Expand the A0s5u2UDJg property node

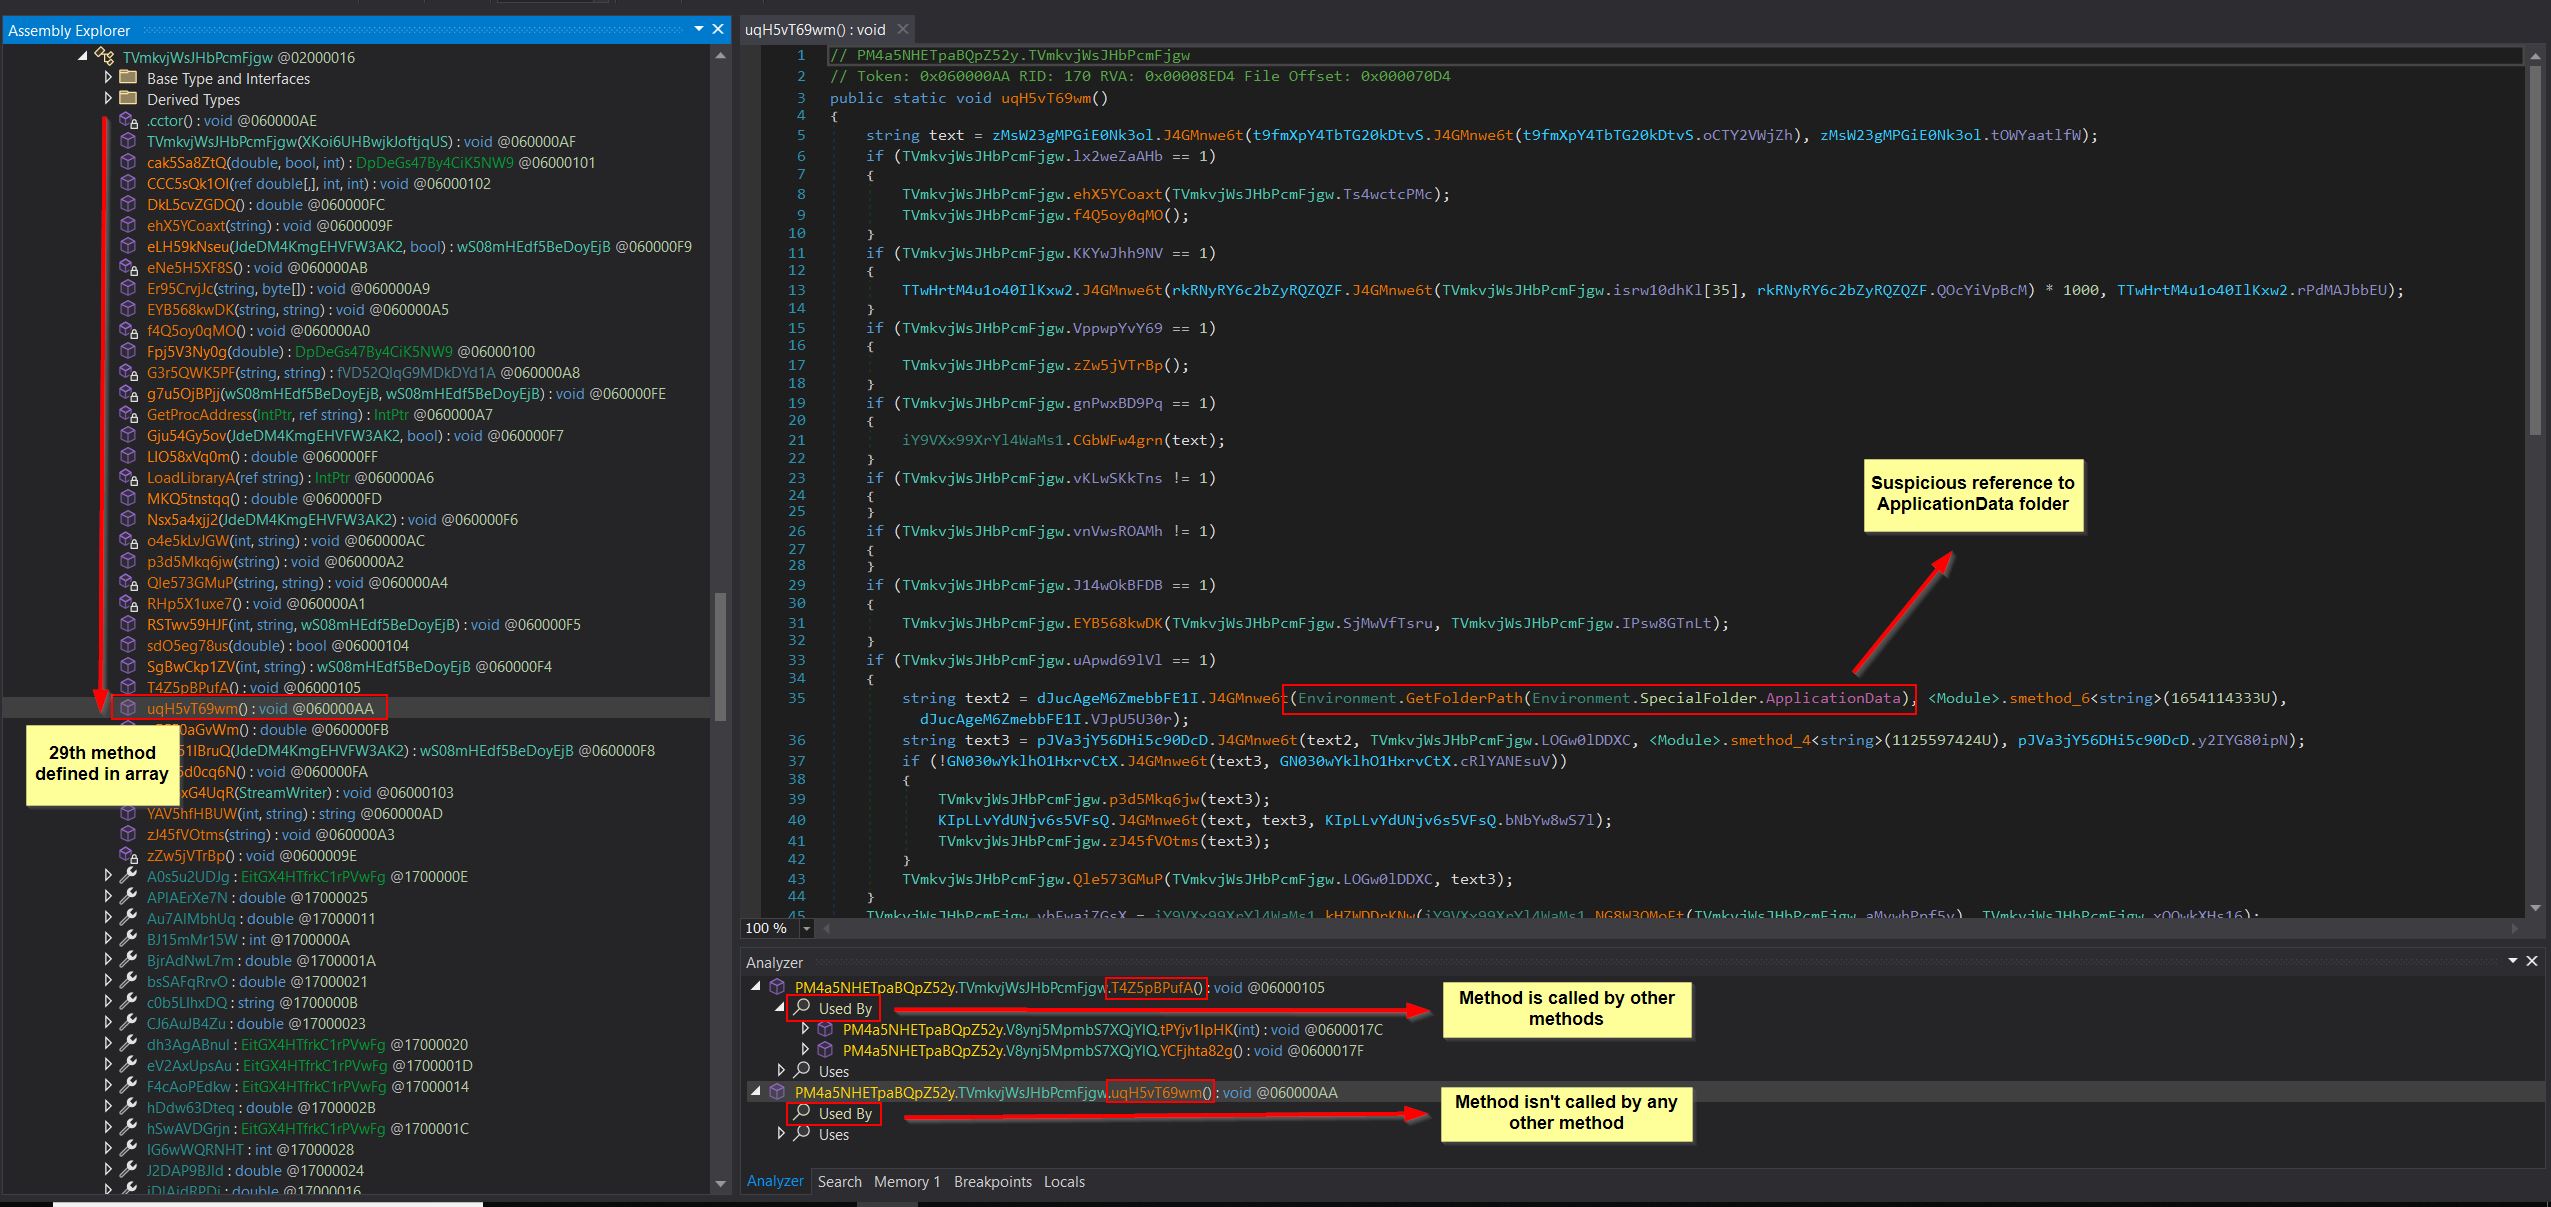tap(108, 875)
